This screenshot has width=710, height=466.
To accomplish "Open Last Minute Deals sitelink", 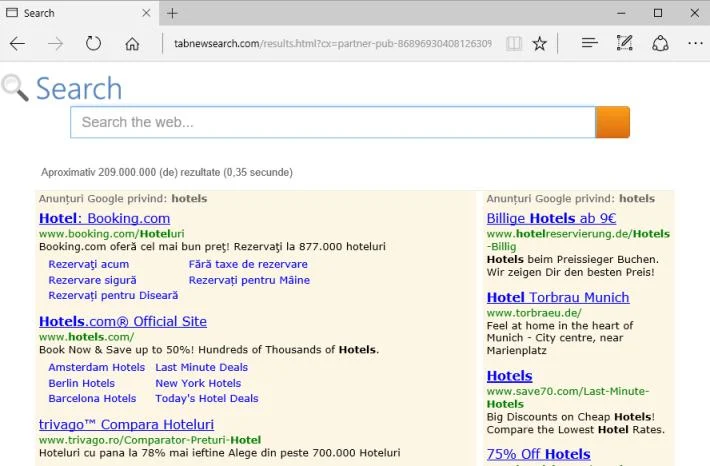I will (x=201, y=367).
